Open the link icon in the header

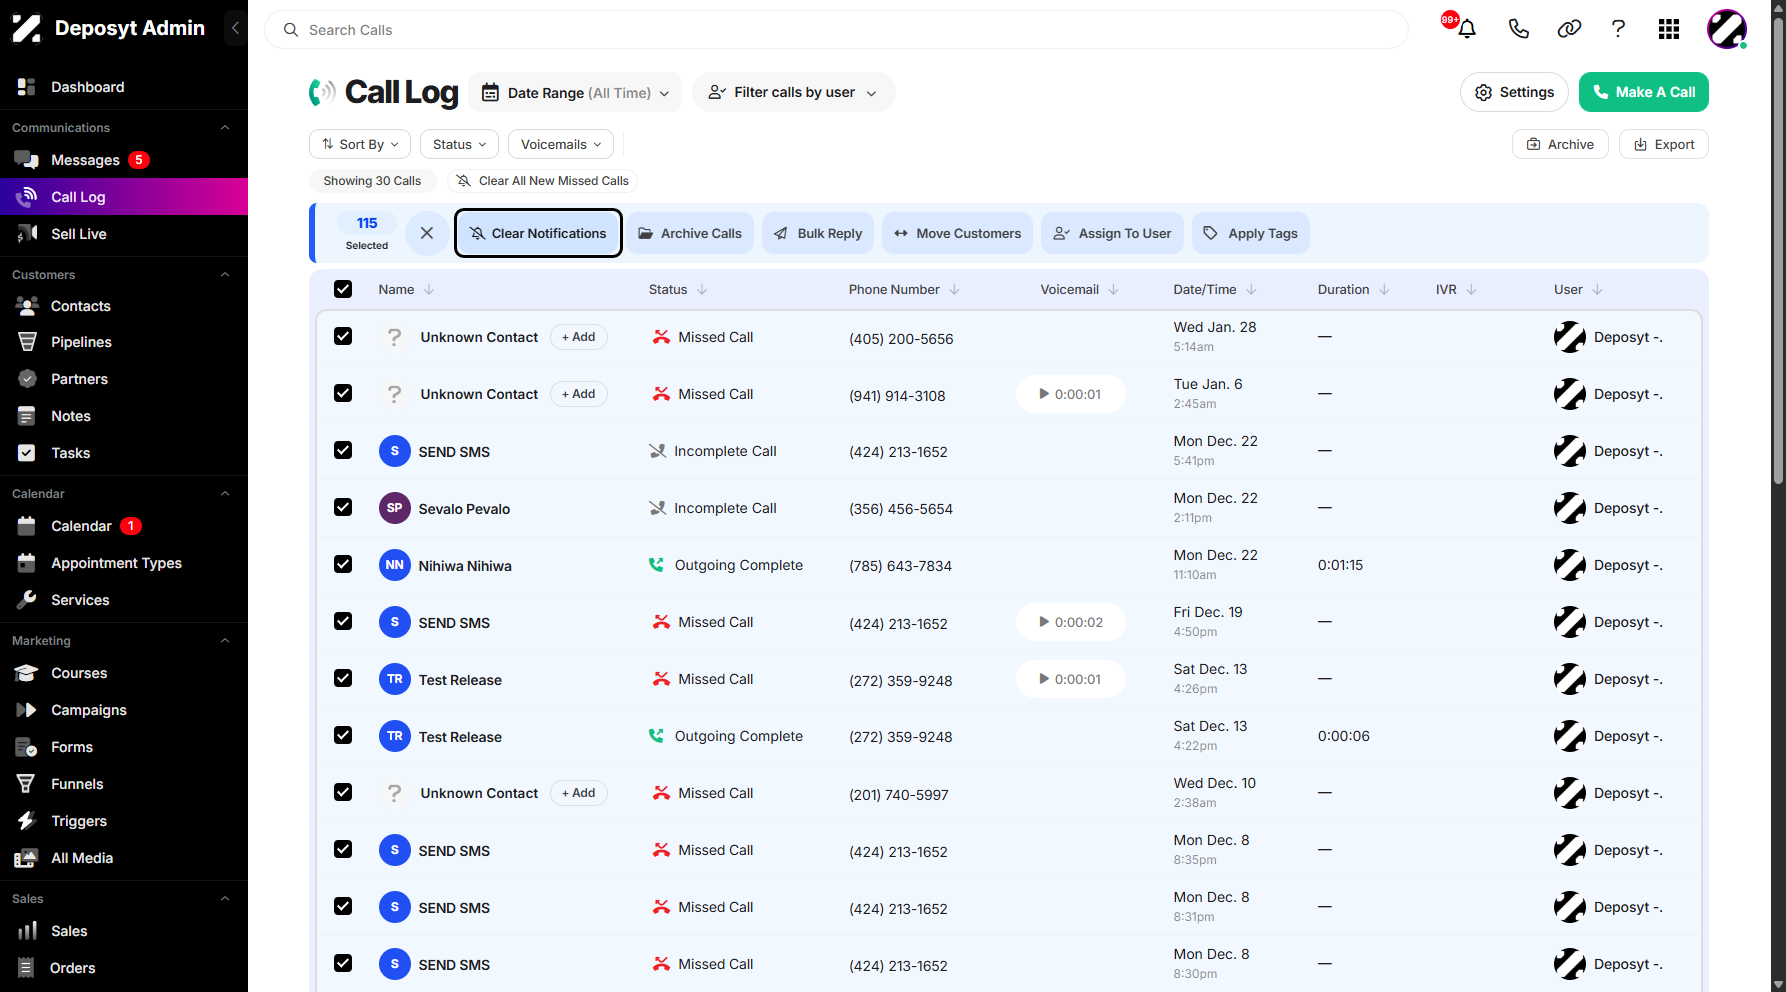[1569, 29]
